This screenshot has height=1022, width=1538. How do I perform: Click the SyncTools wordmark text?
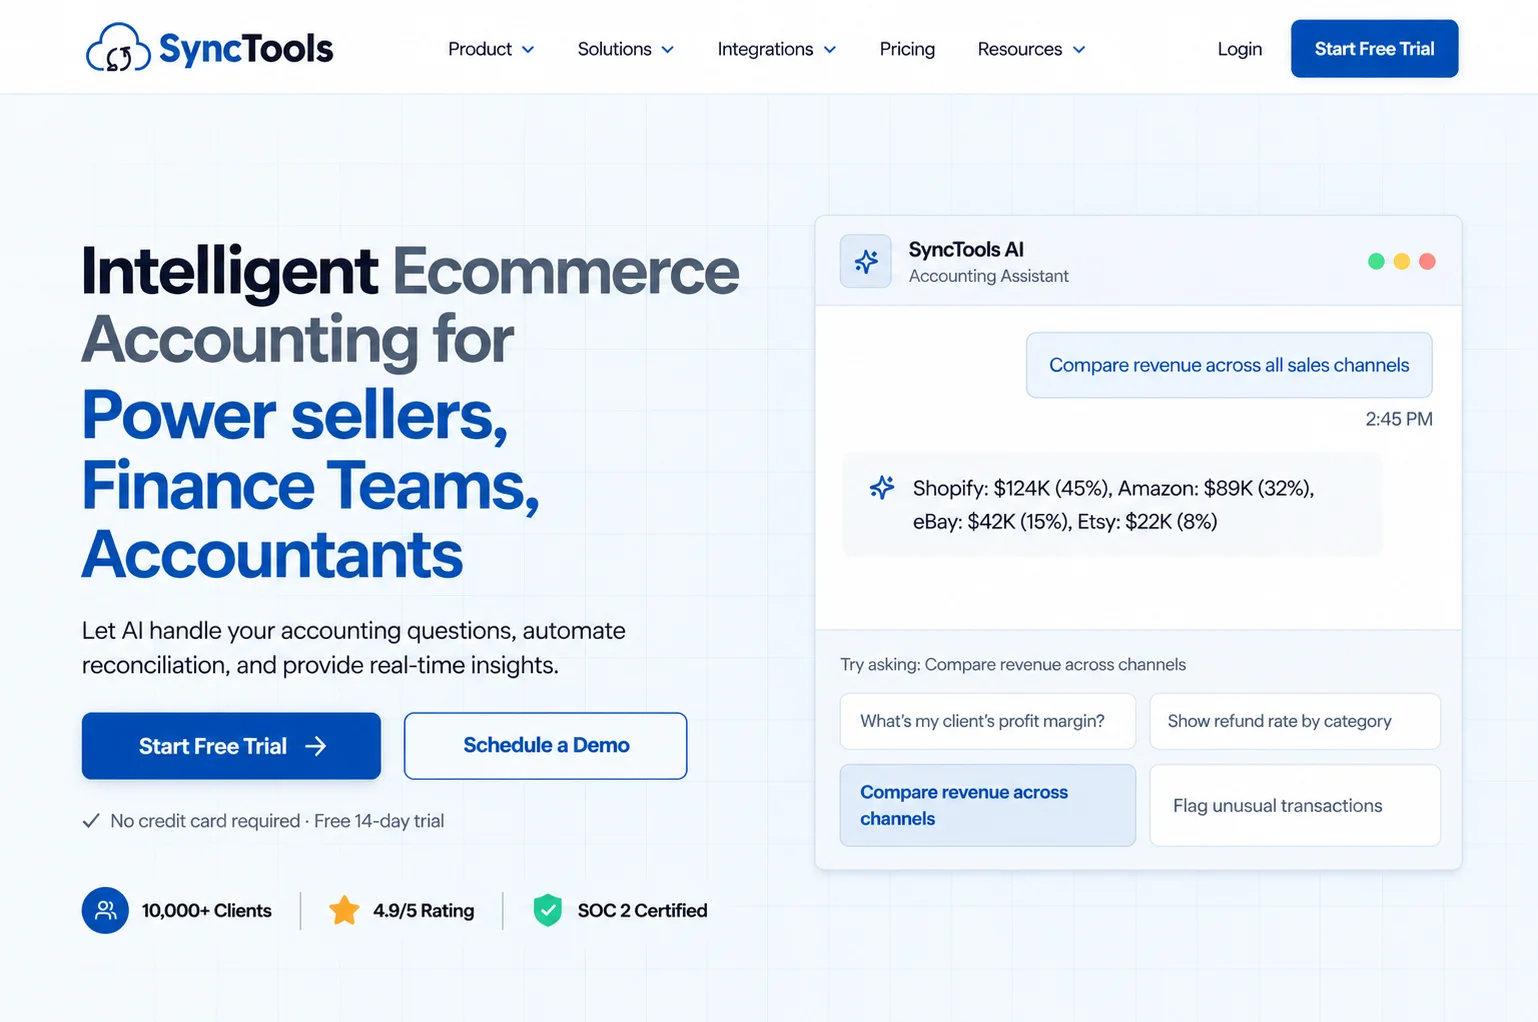tap(246, 48)
